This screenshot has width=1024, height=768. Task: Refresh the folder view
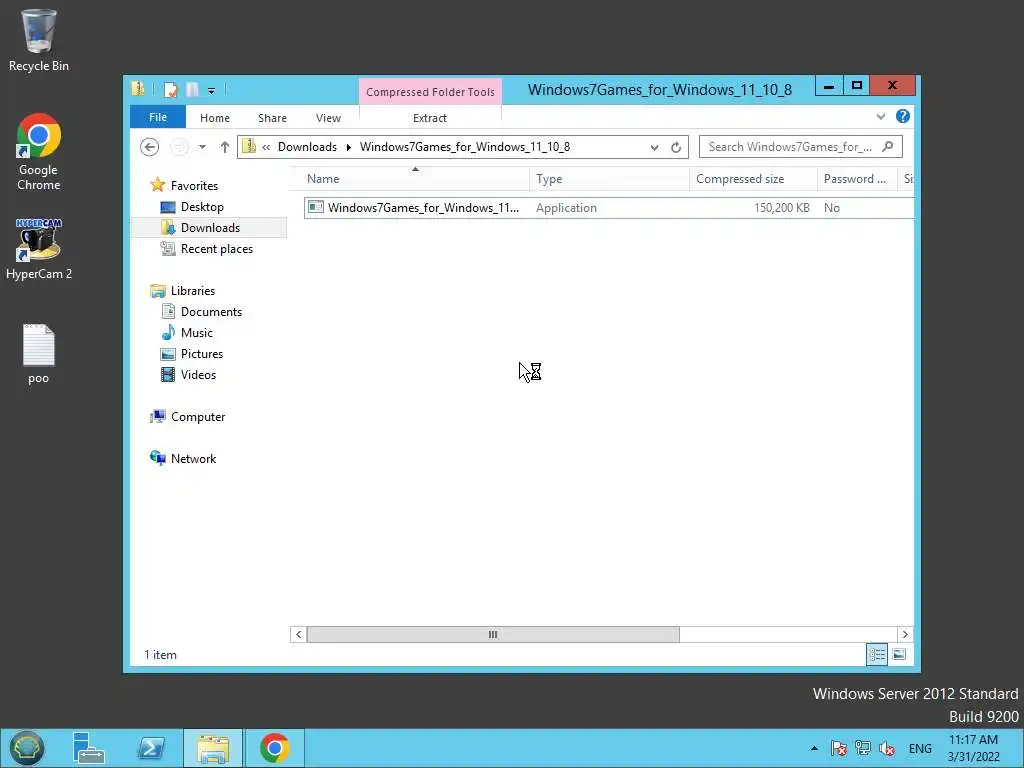pyautogui.click(x=676, y=148)
